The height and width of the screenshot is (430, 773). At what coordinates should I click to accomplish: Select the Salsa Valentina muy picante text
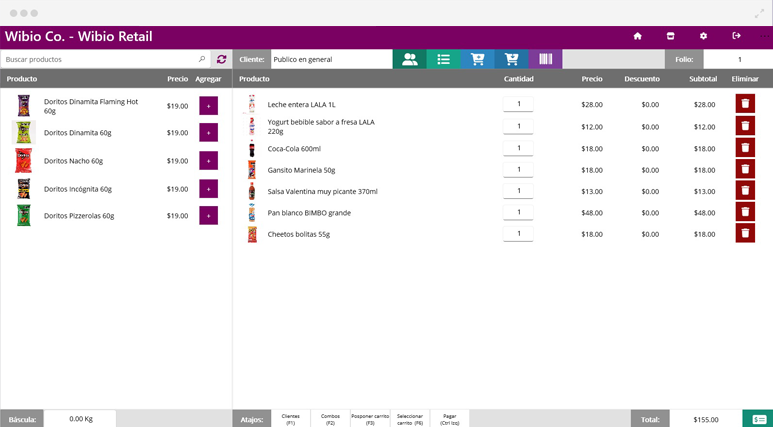point(322,191)
